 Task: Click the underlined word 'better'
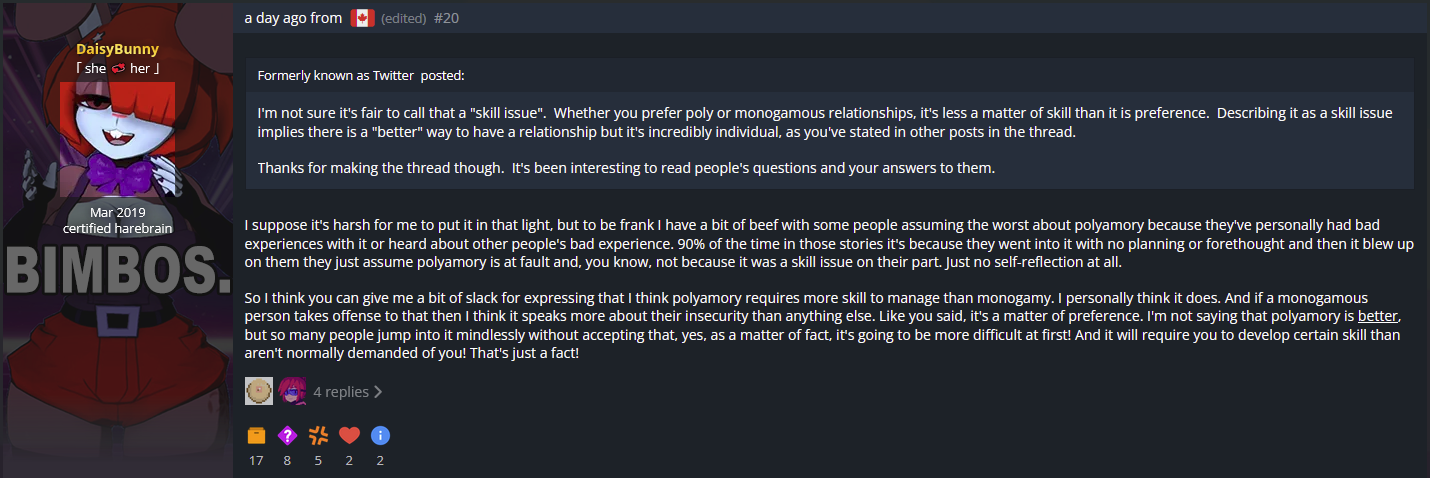click(x=1378, y=316)
